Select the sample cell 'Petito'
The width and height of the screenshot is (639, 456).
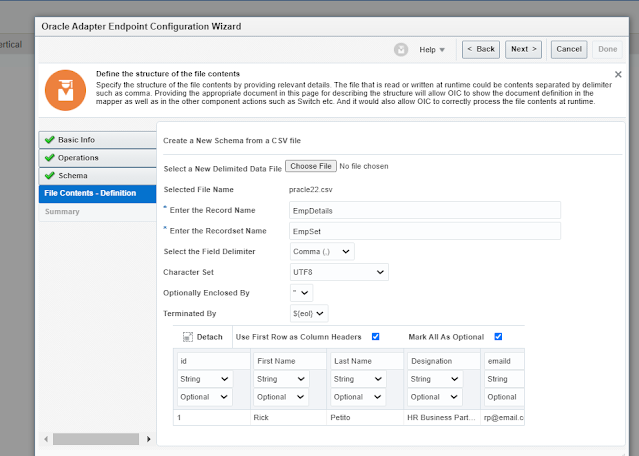(x=365, y=418)
